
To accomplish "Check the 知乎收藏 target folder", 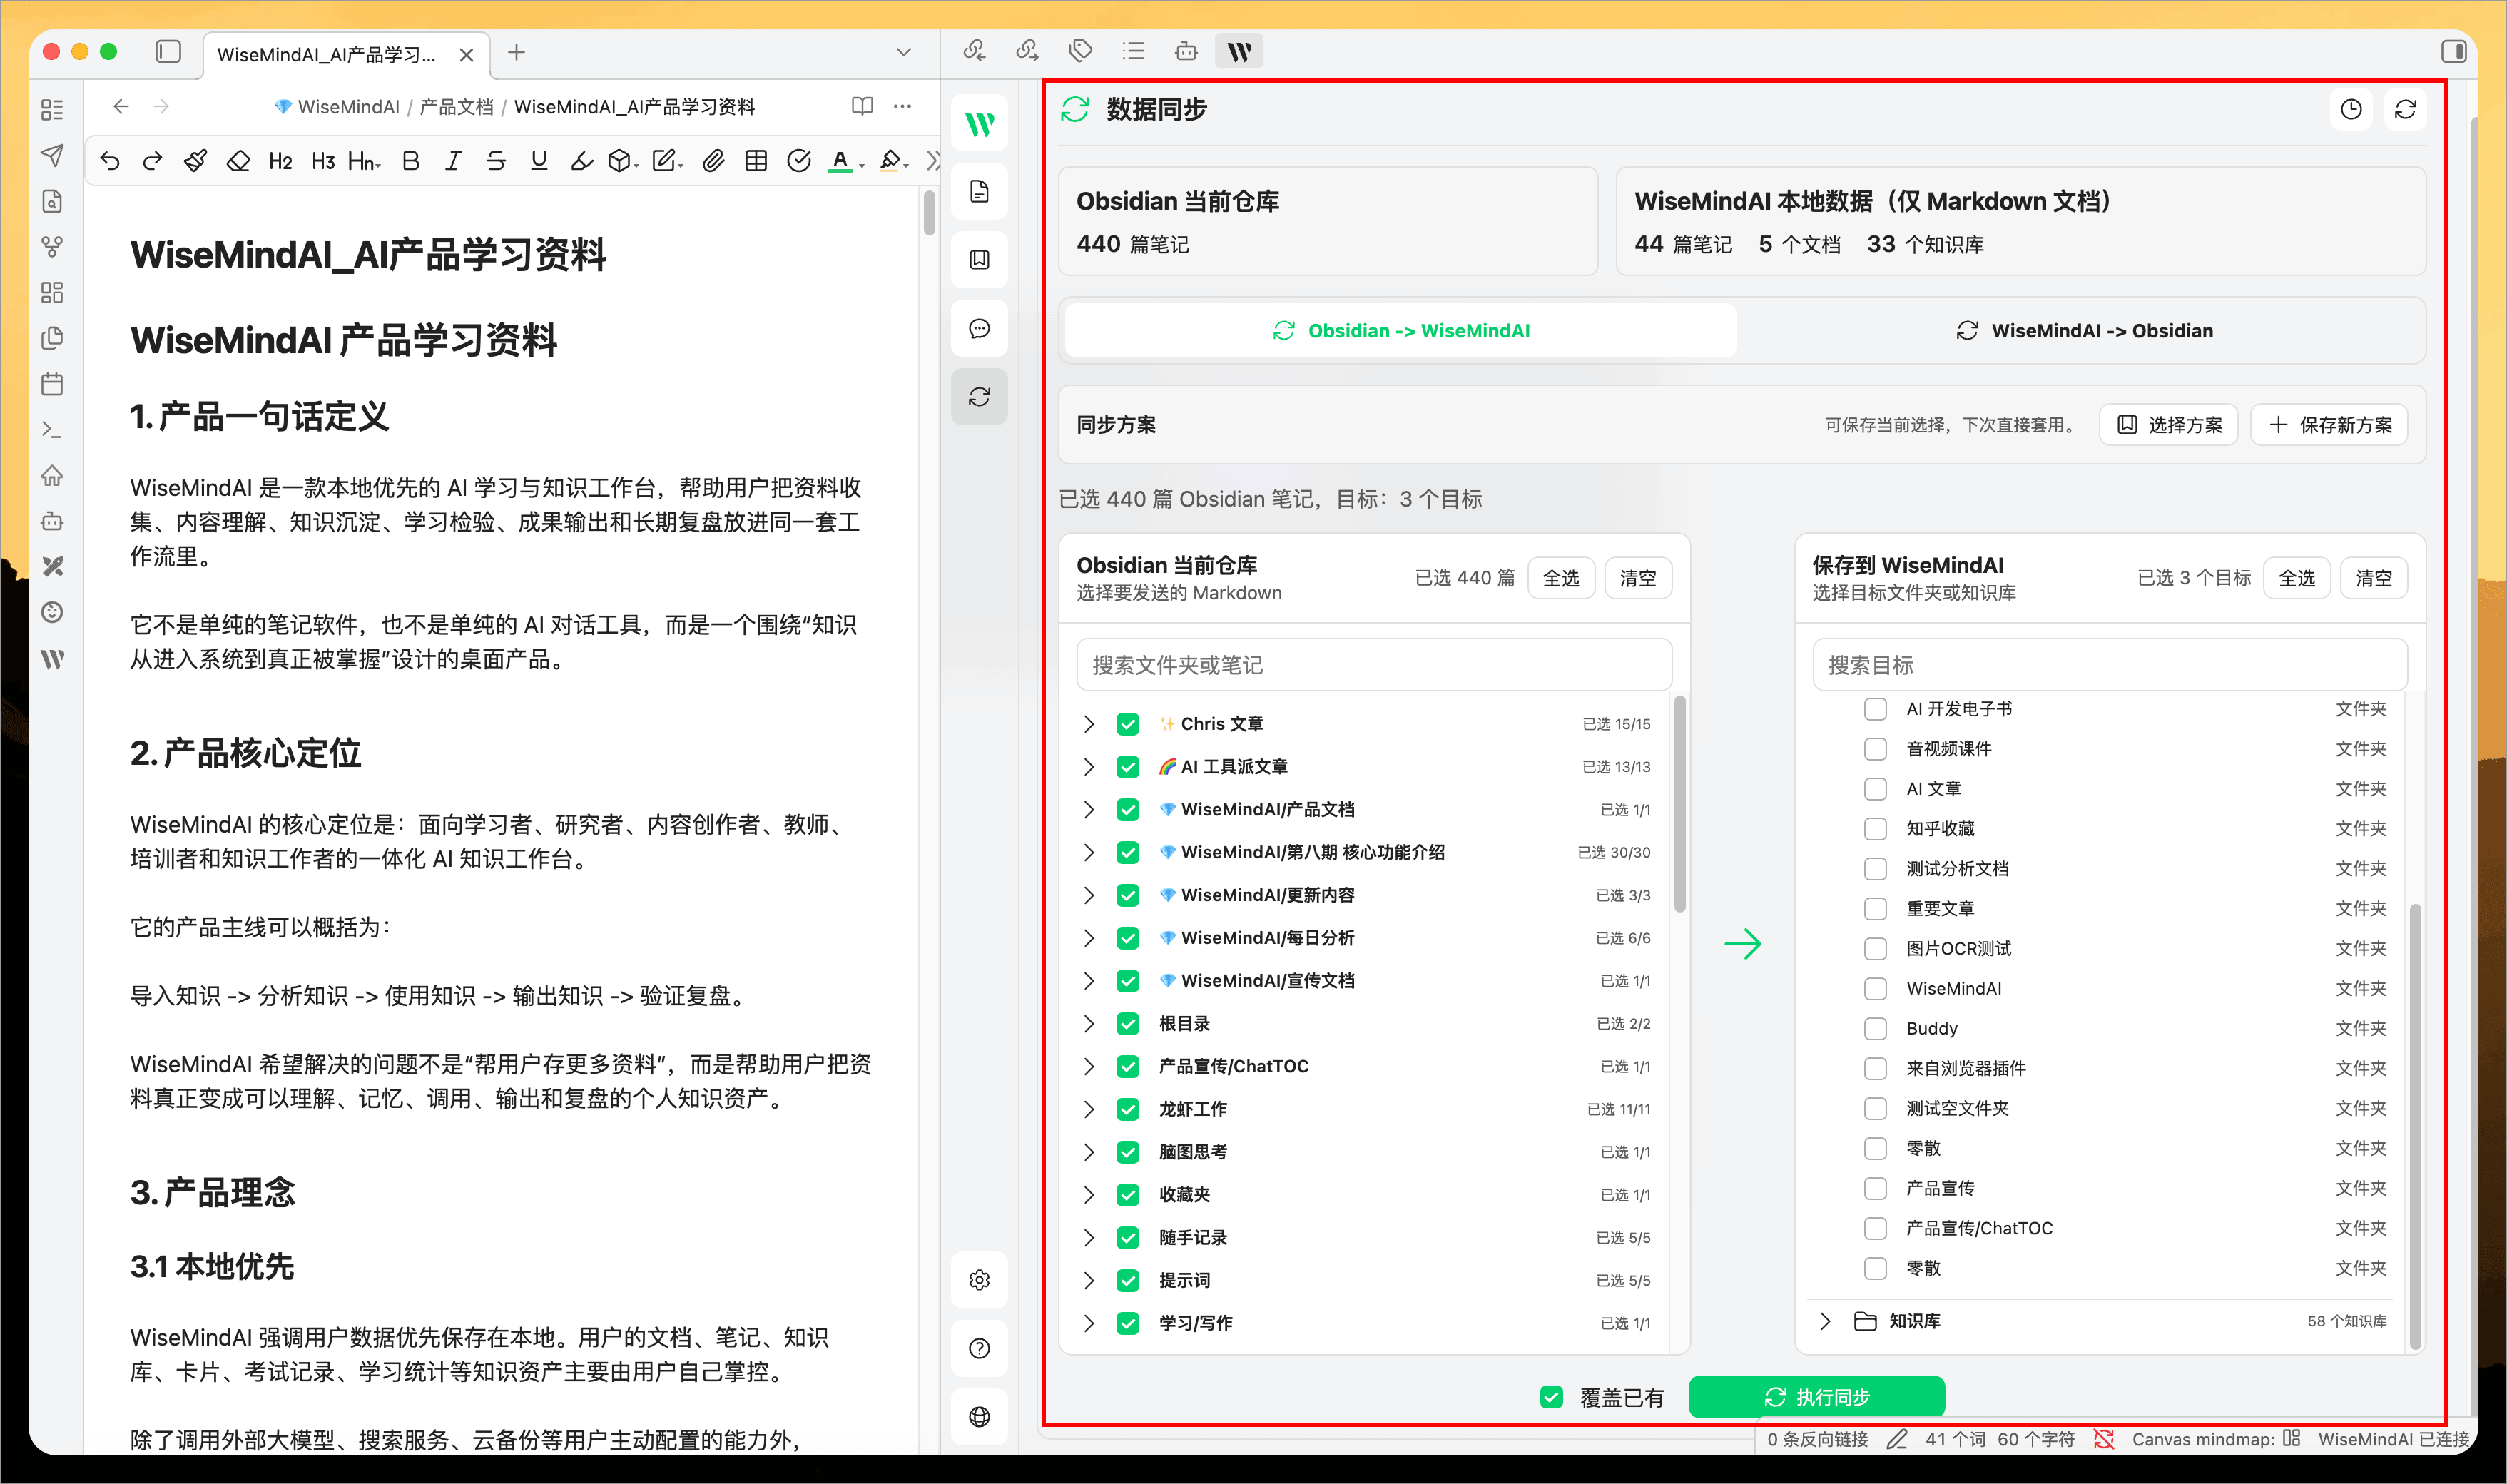I will 1875,829.
